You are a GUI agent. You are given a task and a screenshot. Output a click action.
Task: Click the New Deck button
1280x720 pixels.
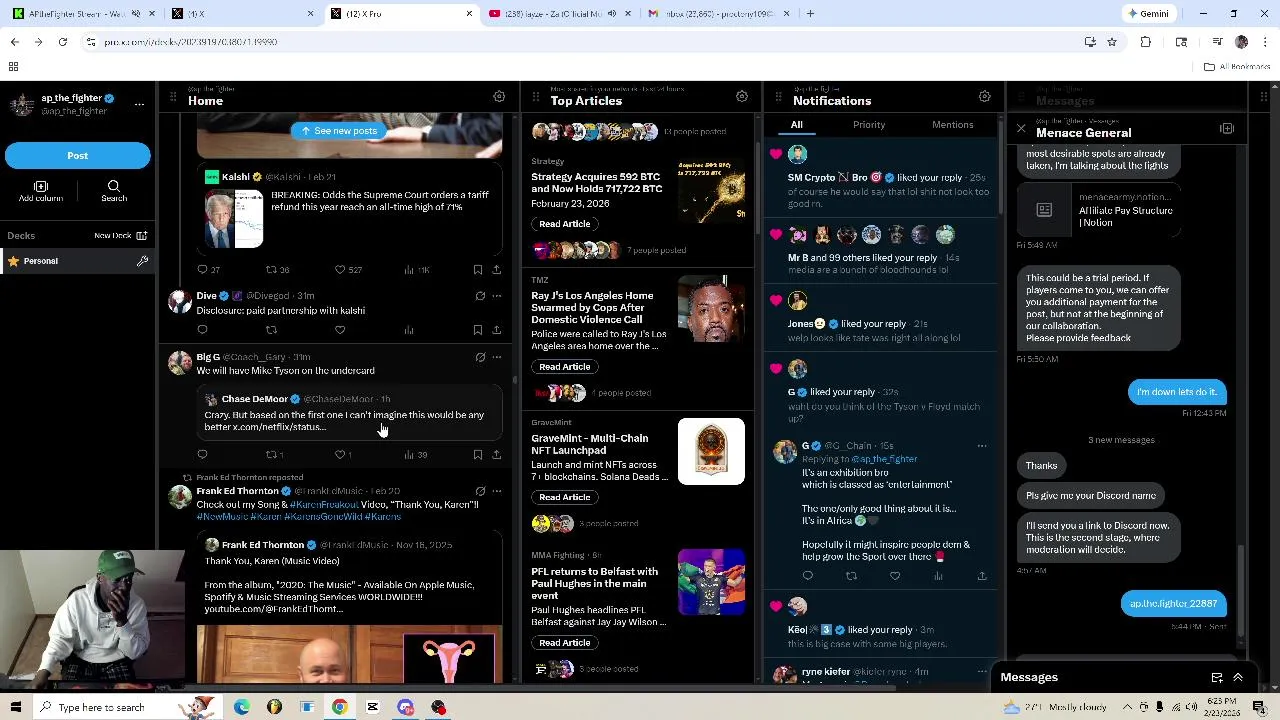[120, 235]
